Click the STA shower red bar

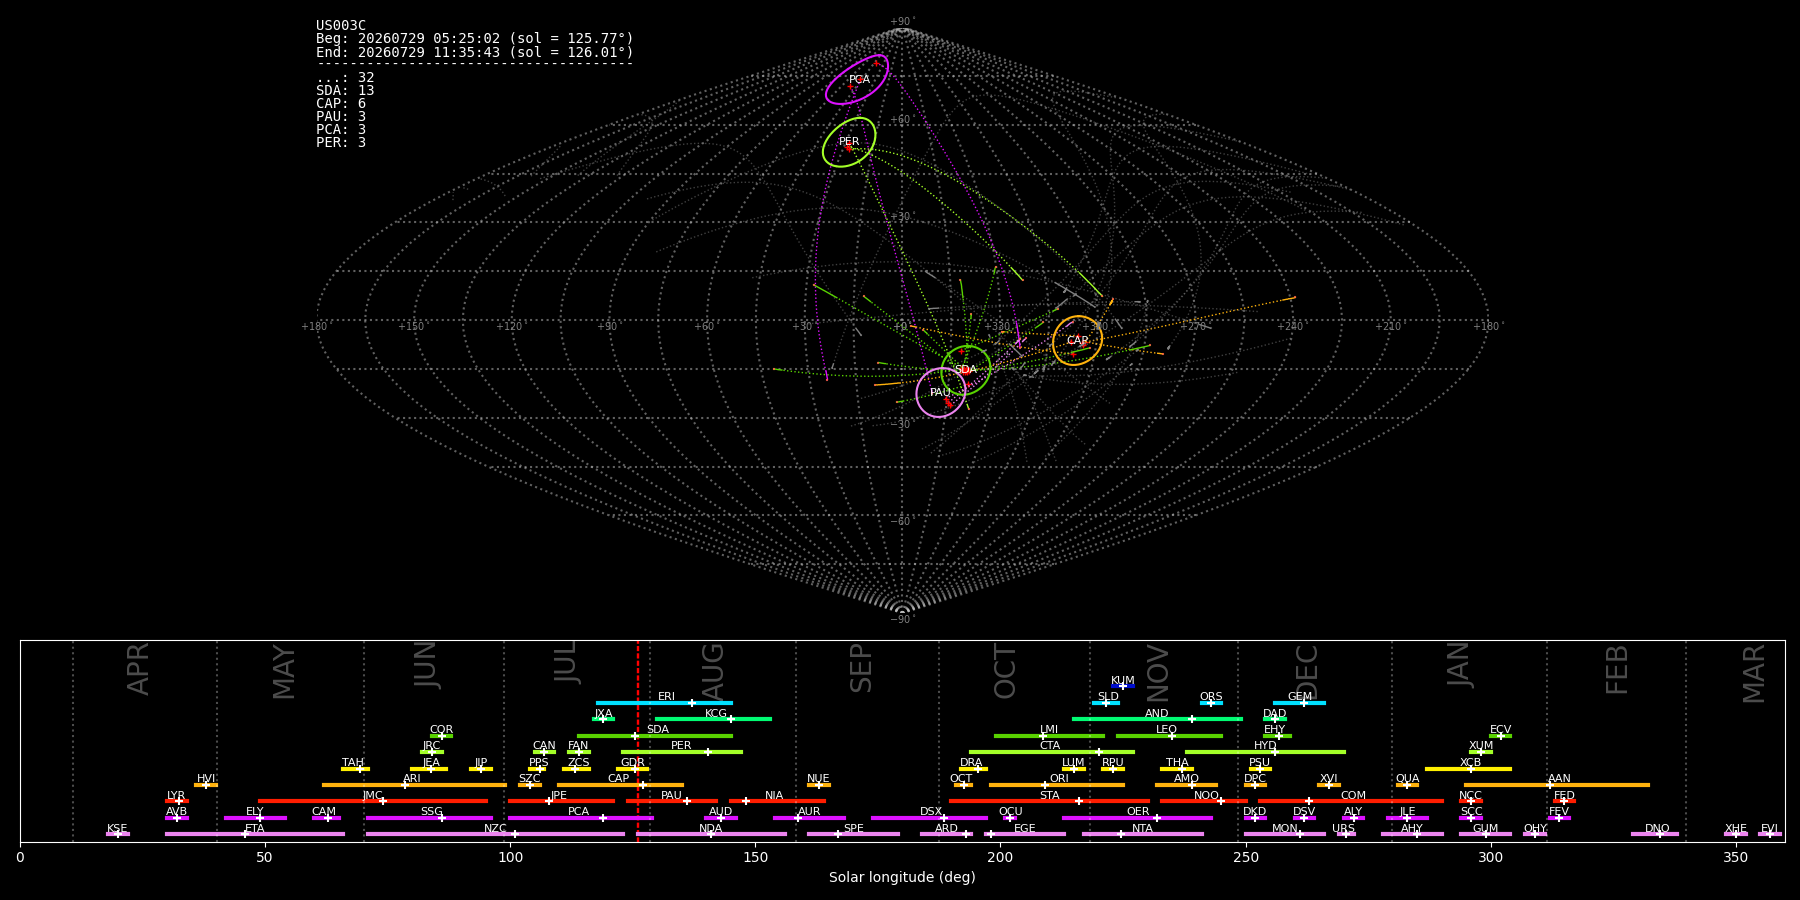click(x=1049, y=801)
